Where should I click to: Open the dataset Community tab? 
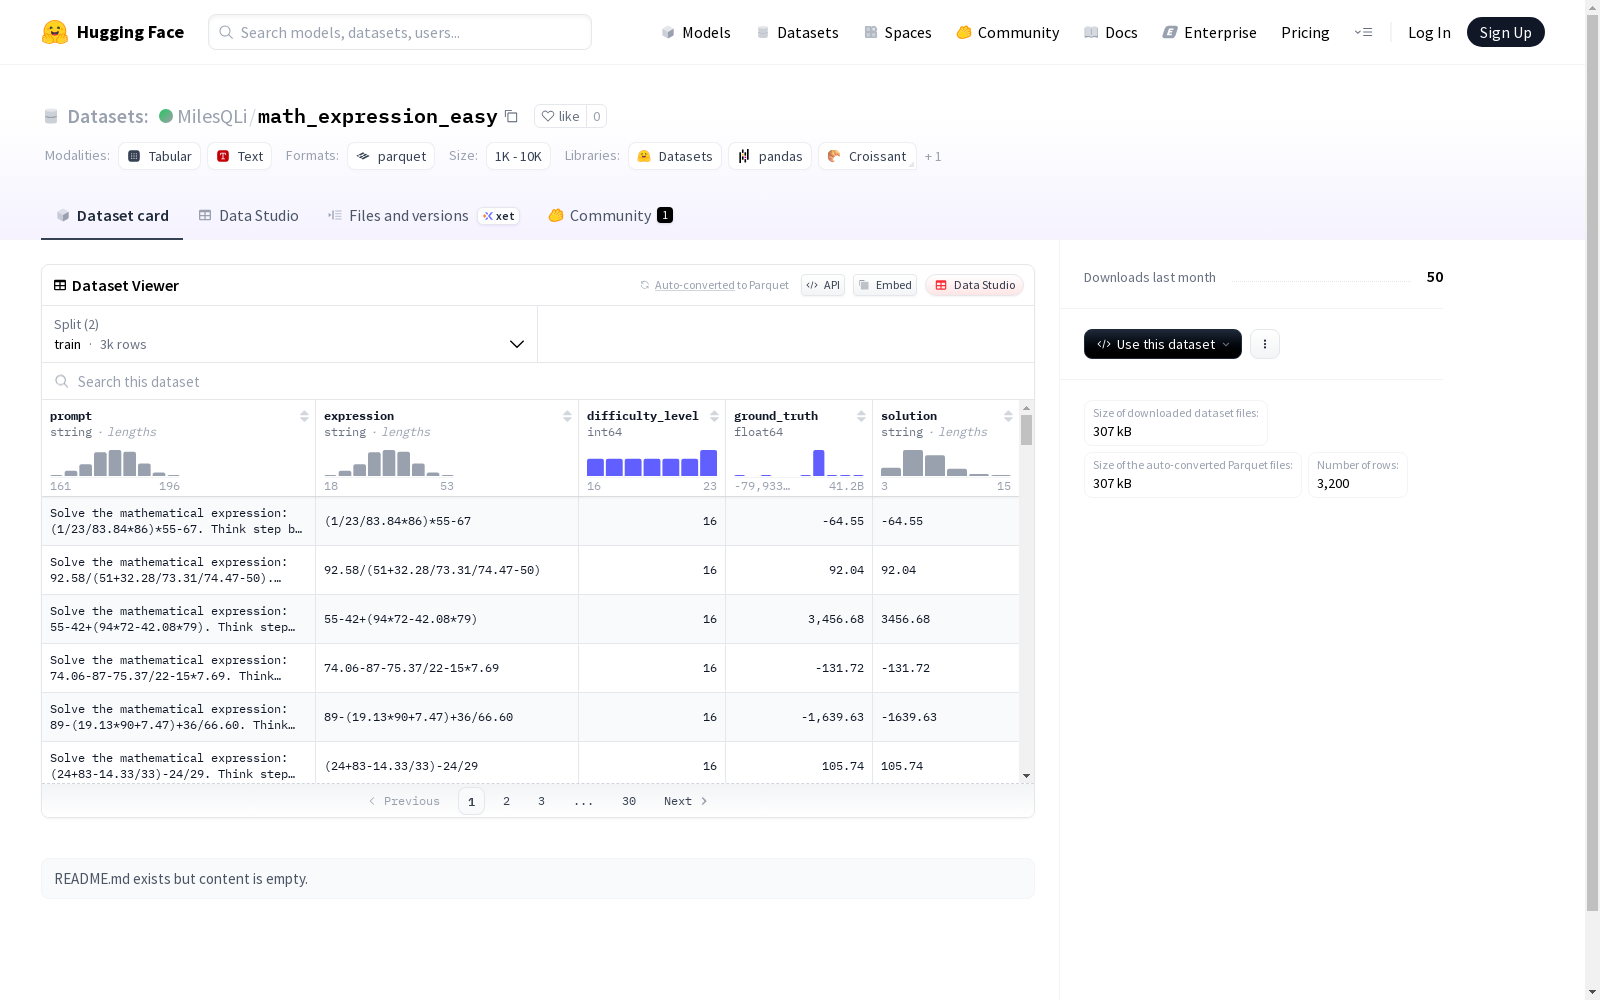pyautogui.click(x=611, y=215)
